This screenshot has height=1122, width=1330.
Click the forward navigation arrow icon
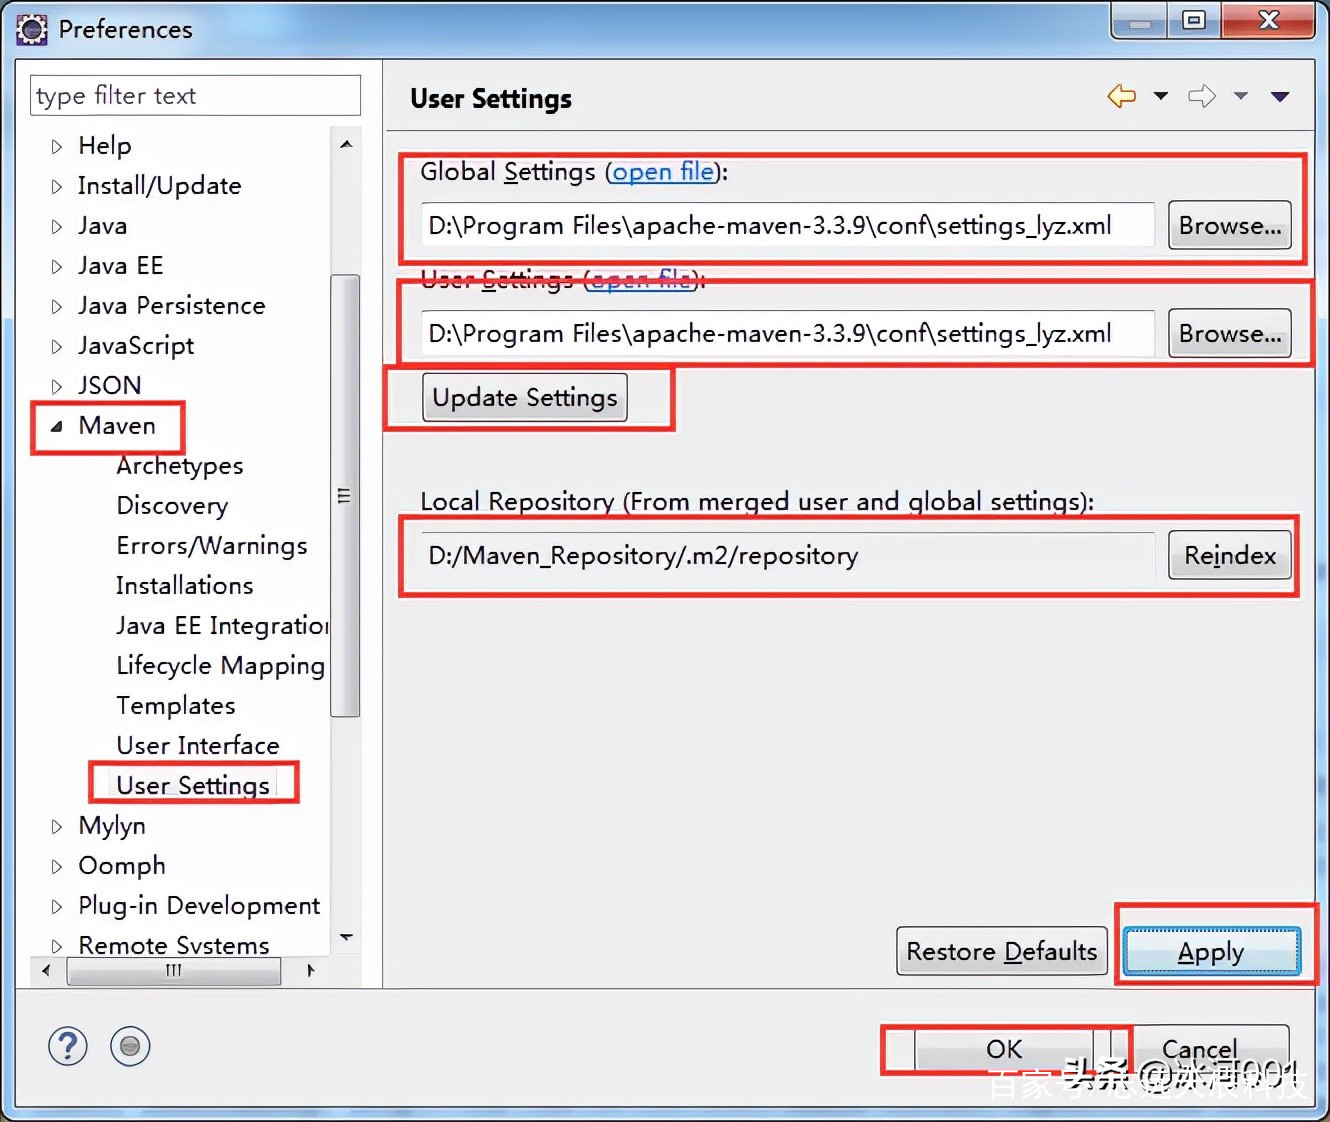pyautogui.click(x=1202, y=96)
